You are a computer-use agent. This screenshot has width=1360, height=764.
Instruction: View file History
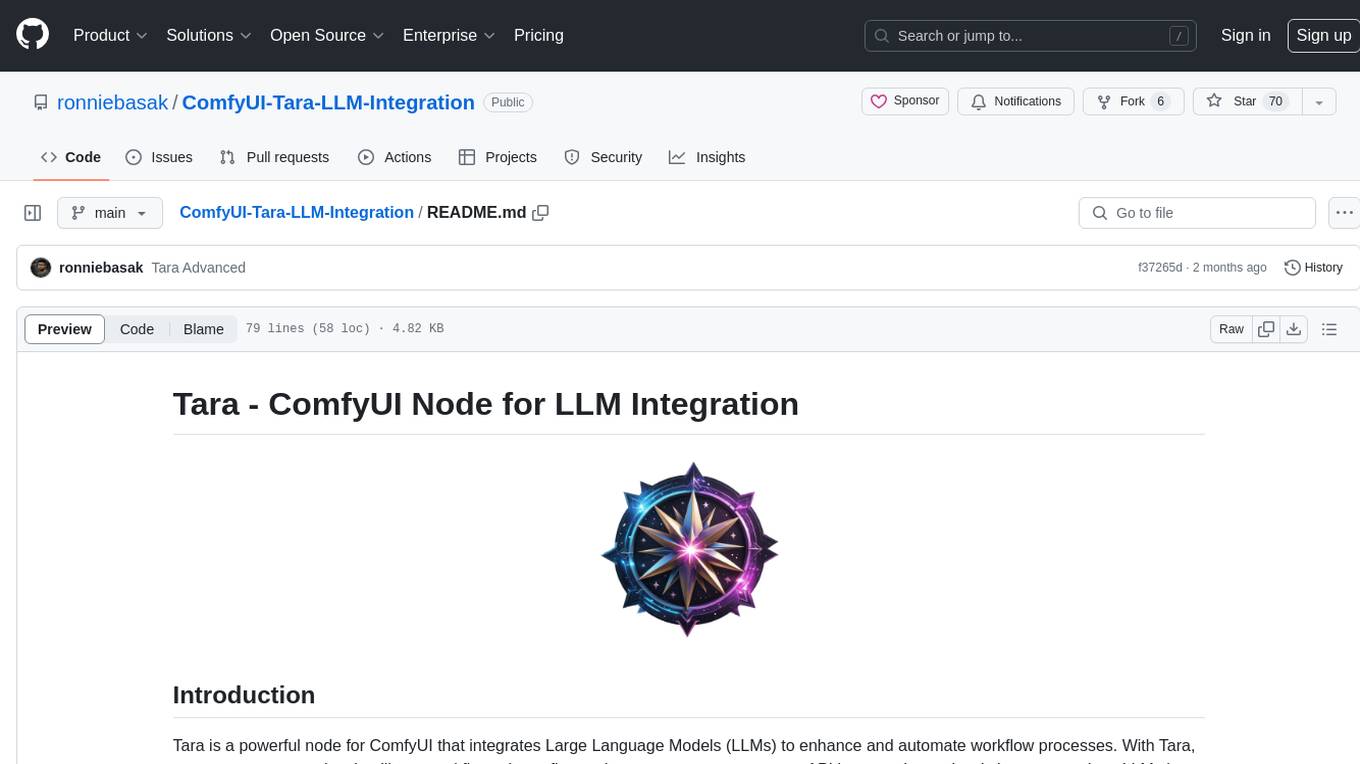1313,267
